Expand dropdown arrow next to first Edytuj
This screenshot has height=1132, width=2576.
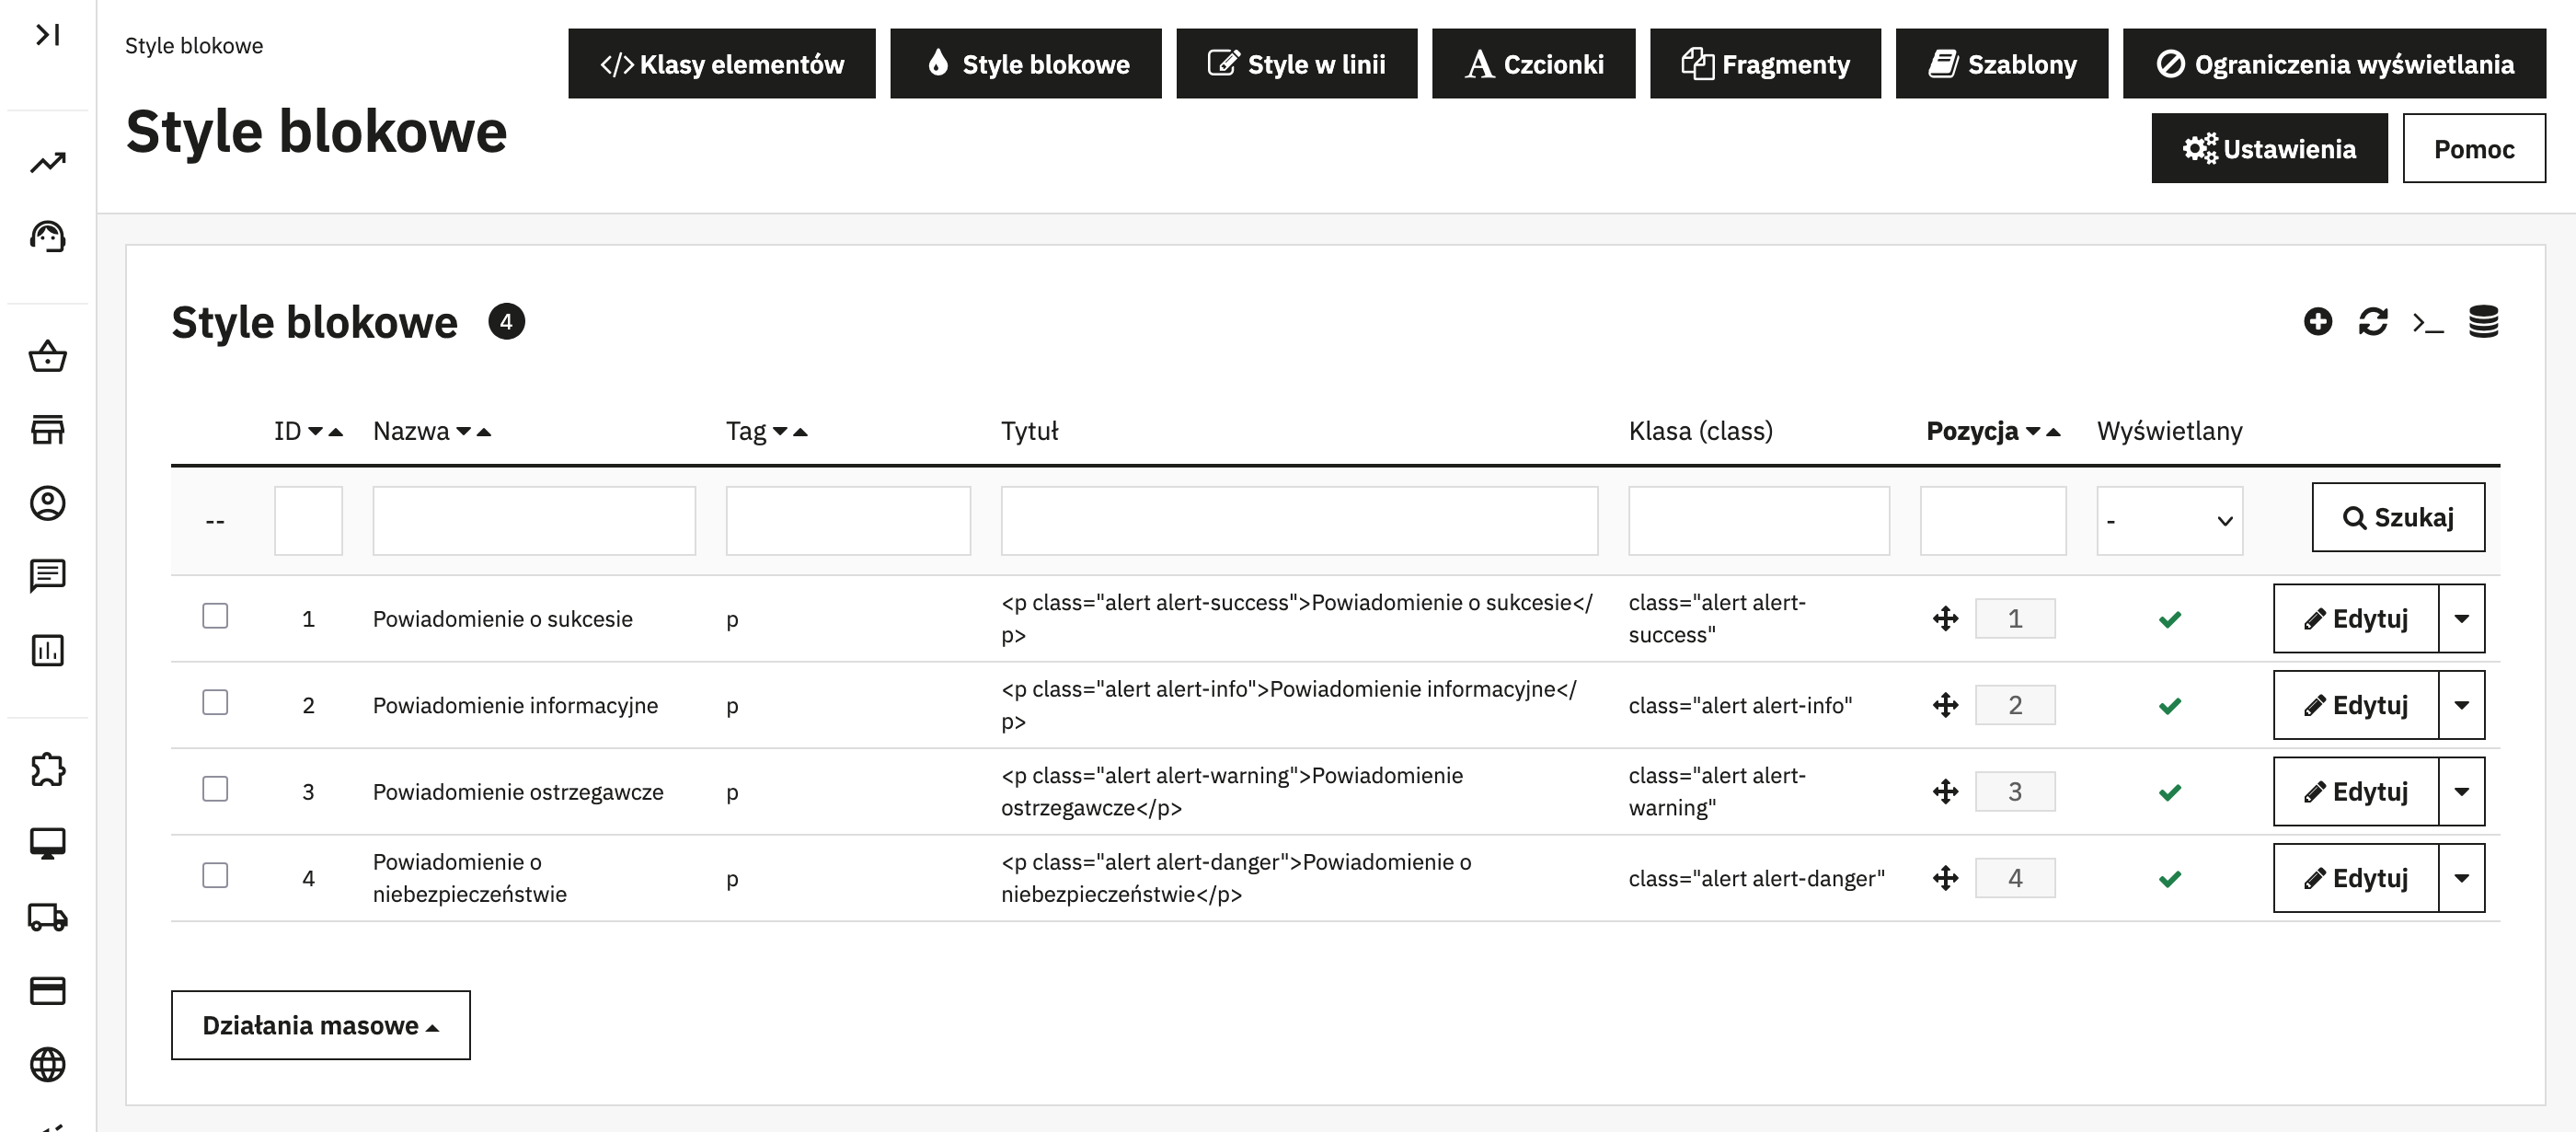(2461, 619)
